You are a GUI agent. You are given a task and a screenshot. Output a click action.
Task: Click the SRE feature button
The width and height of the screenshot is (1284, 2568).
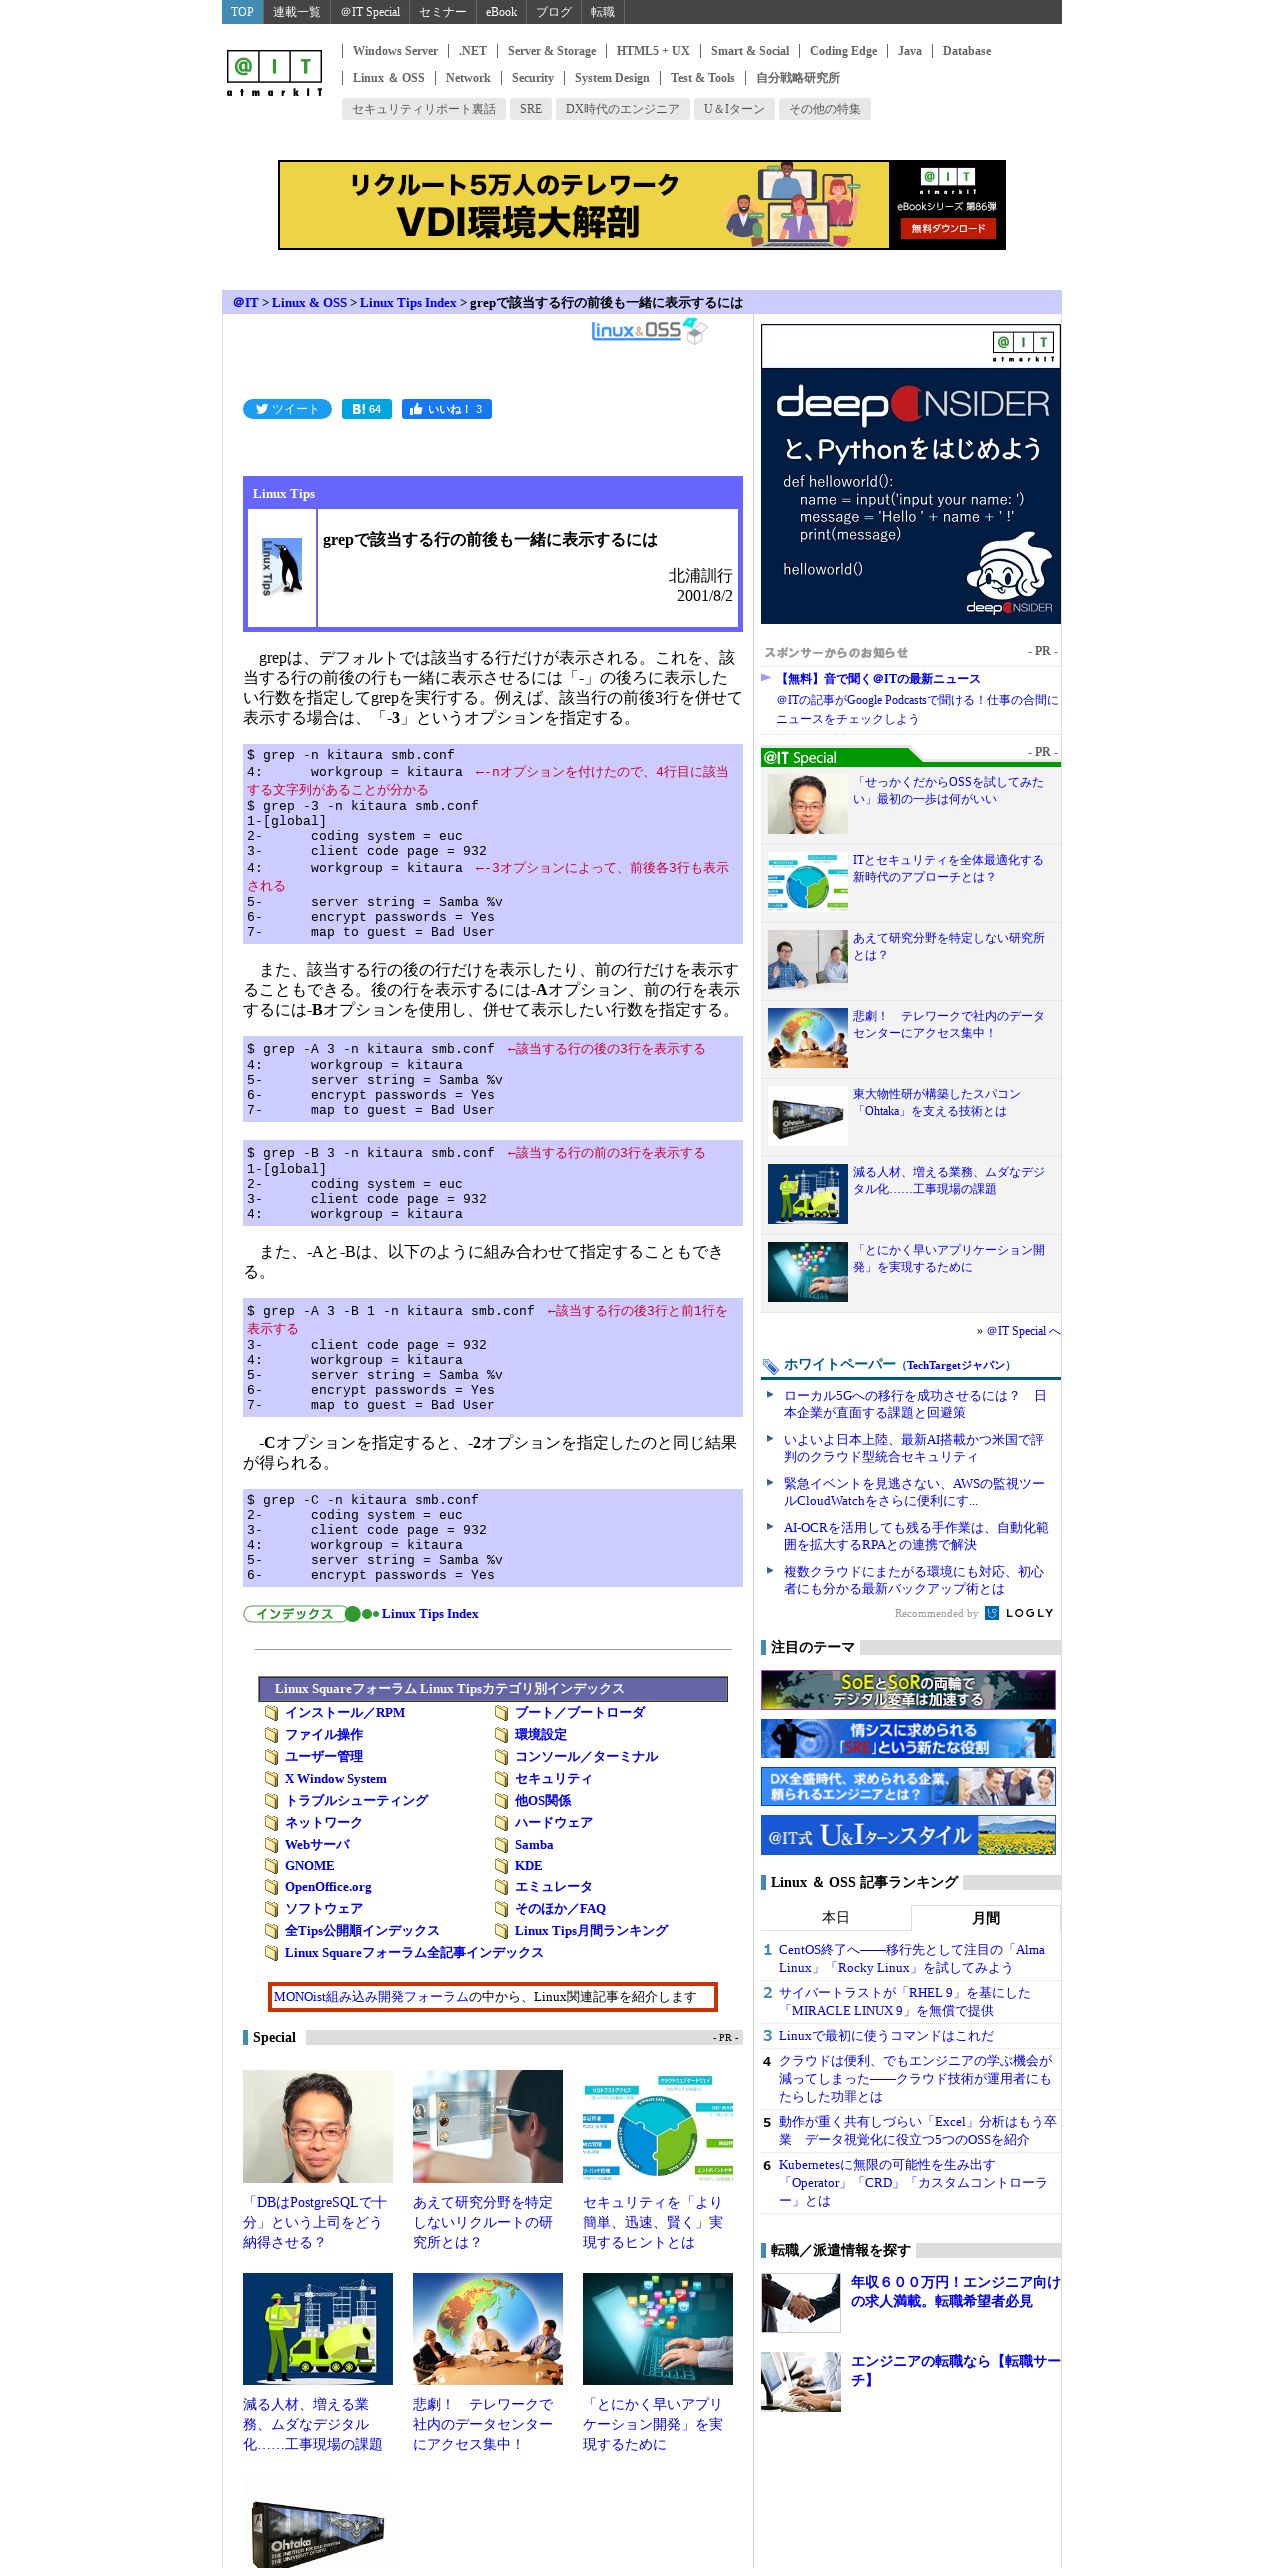(x=531, y=109)
